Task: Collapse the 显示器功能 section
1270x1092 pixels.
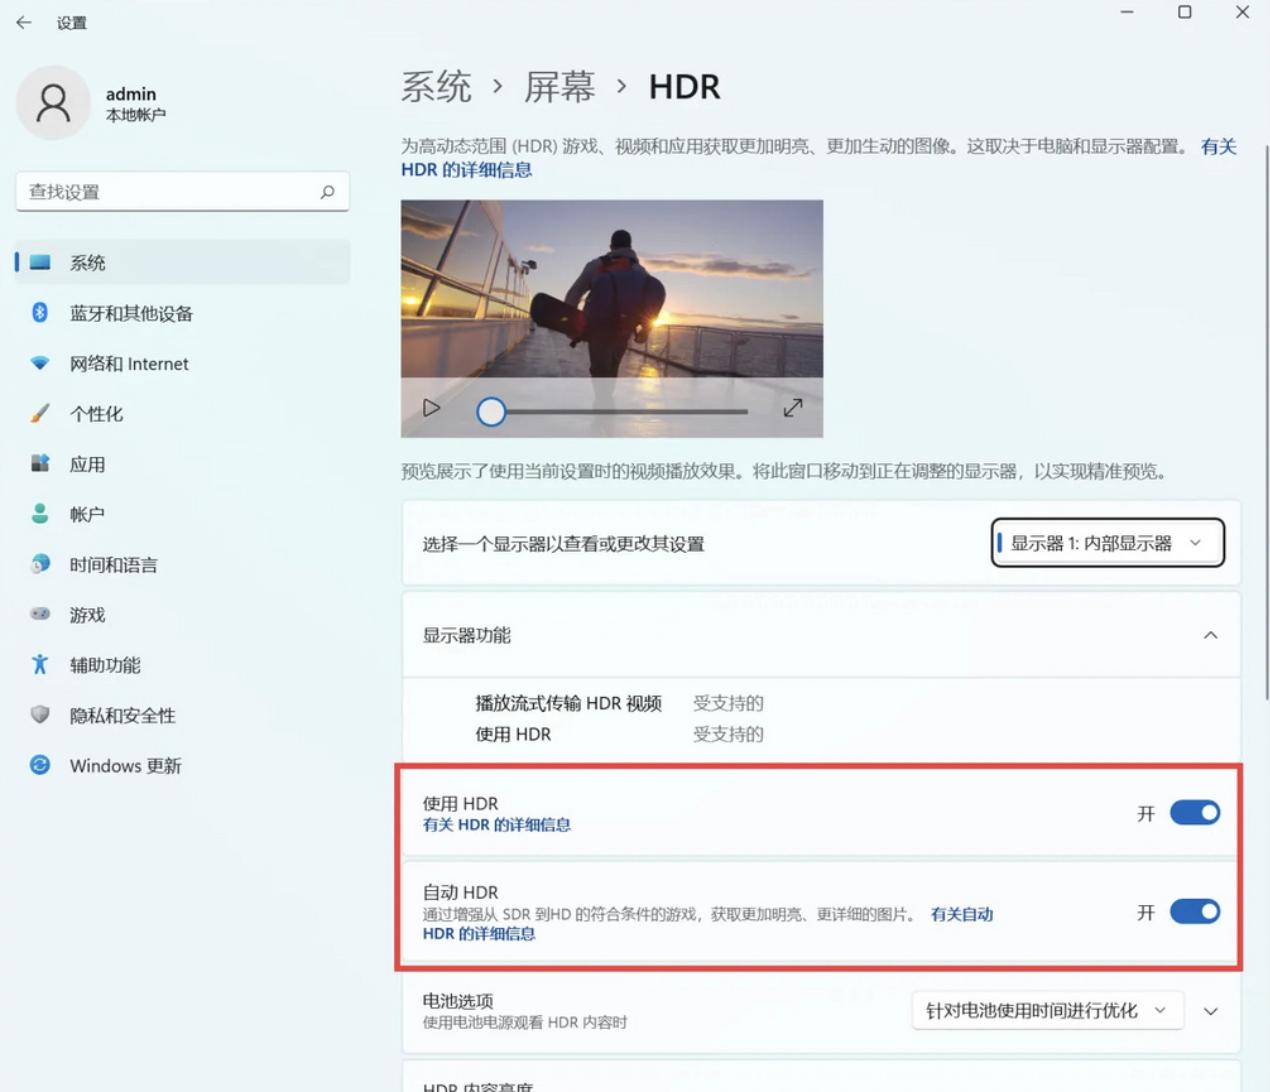Action: coord(1211,635)
